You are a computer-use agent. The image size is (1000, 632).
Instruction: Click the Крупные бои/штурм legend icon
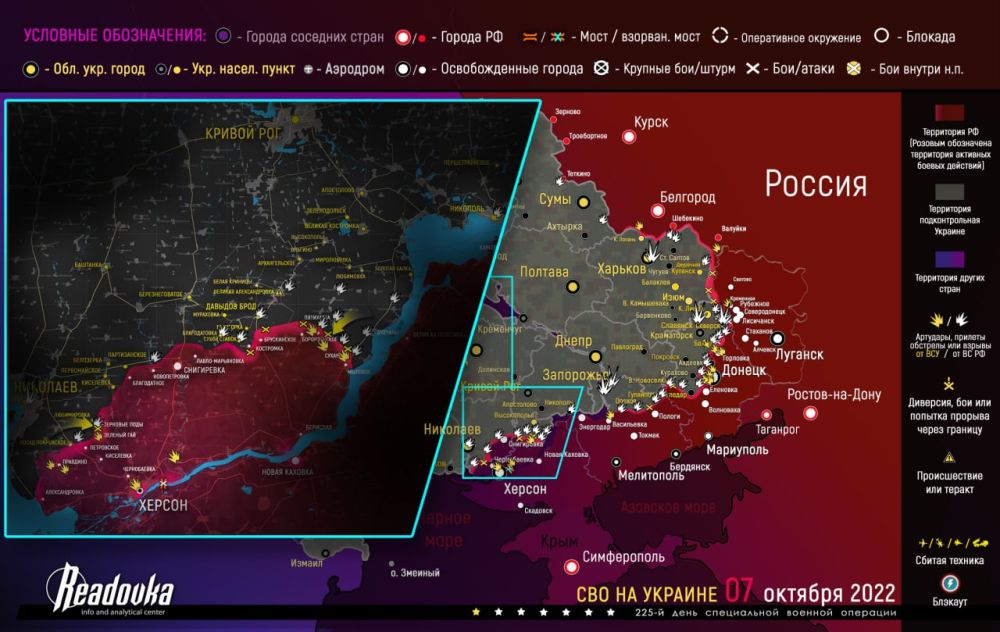coord(602,70)
